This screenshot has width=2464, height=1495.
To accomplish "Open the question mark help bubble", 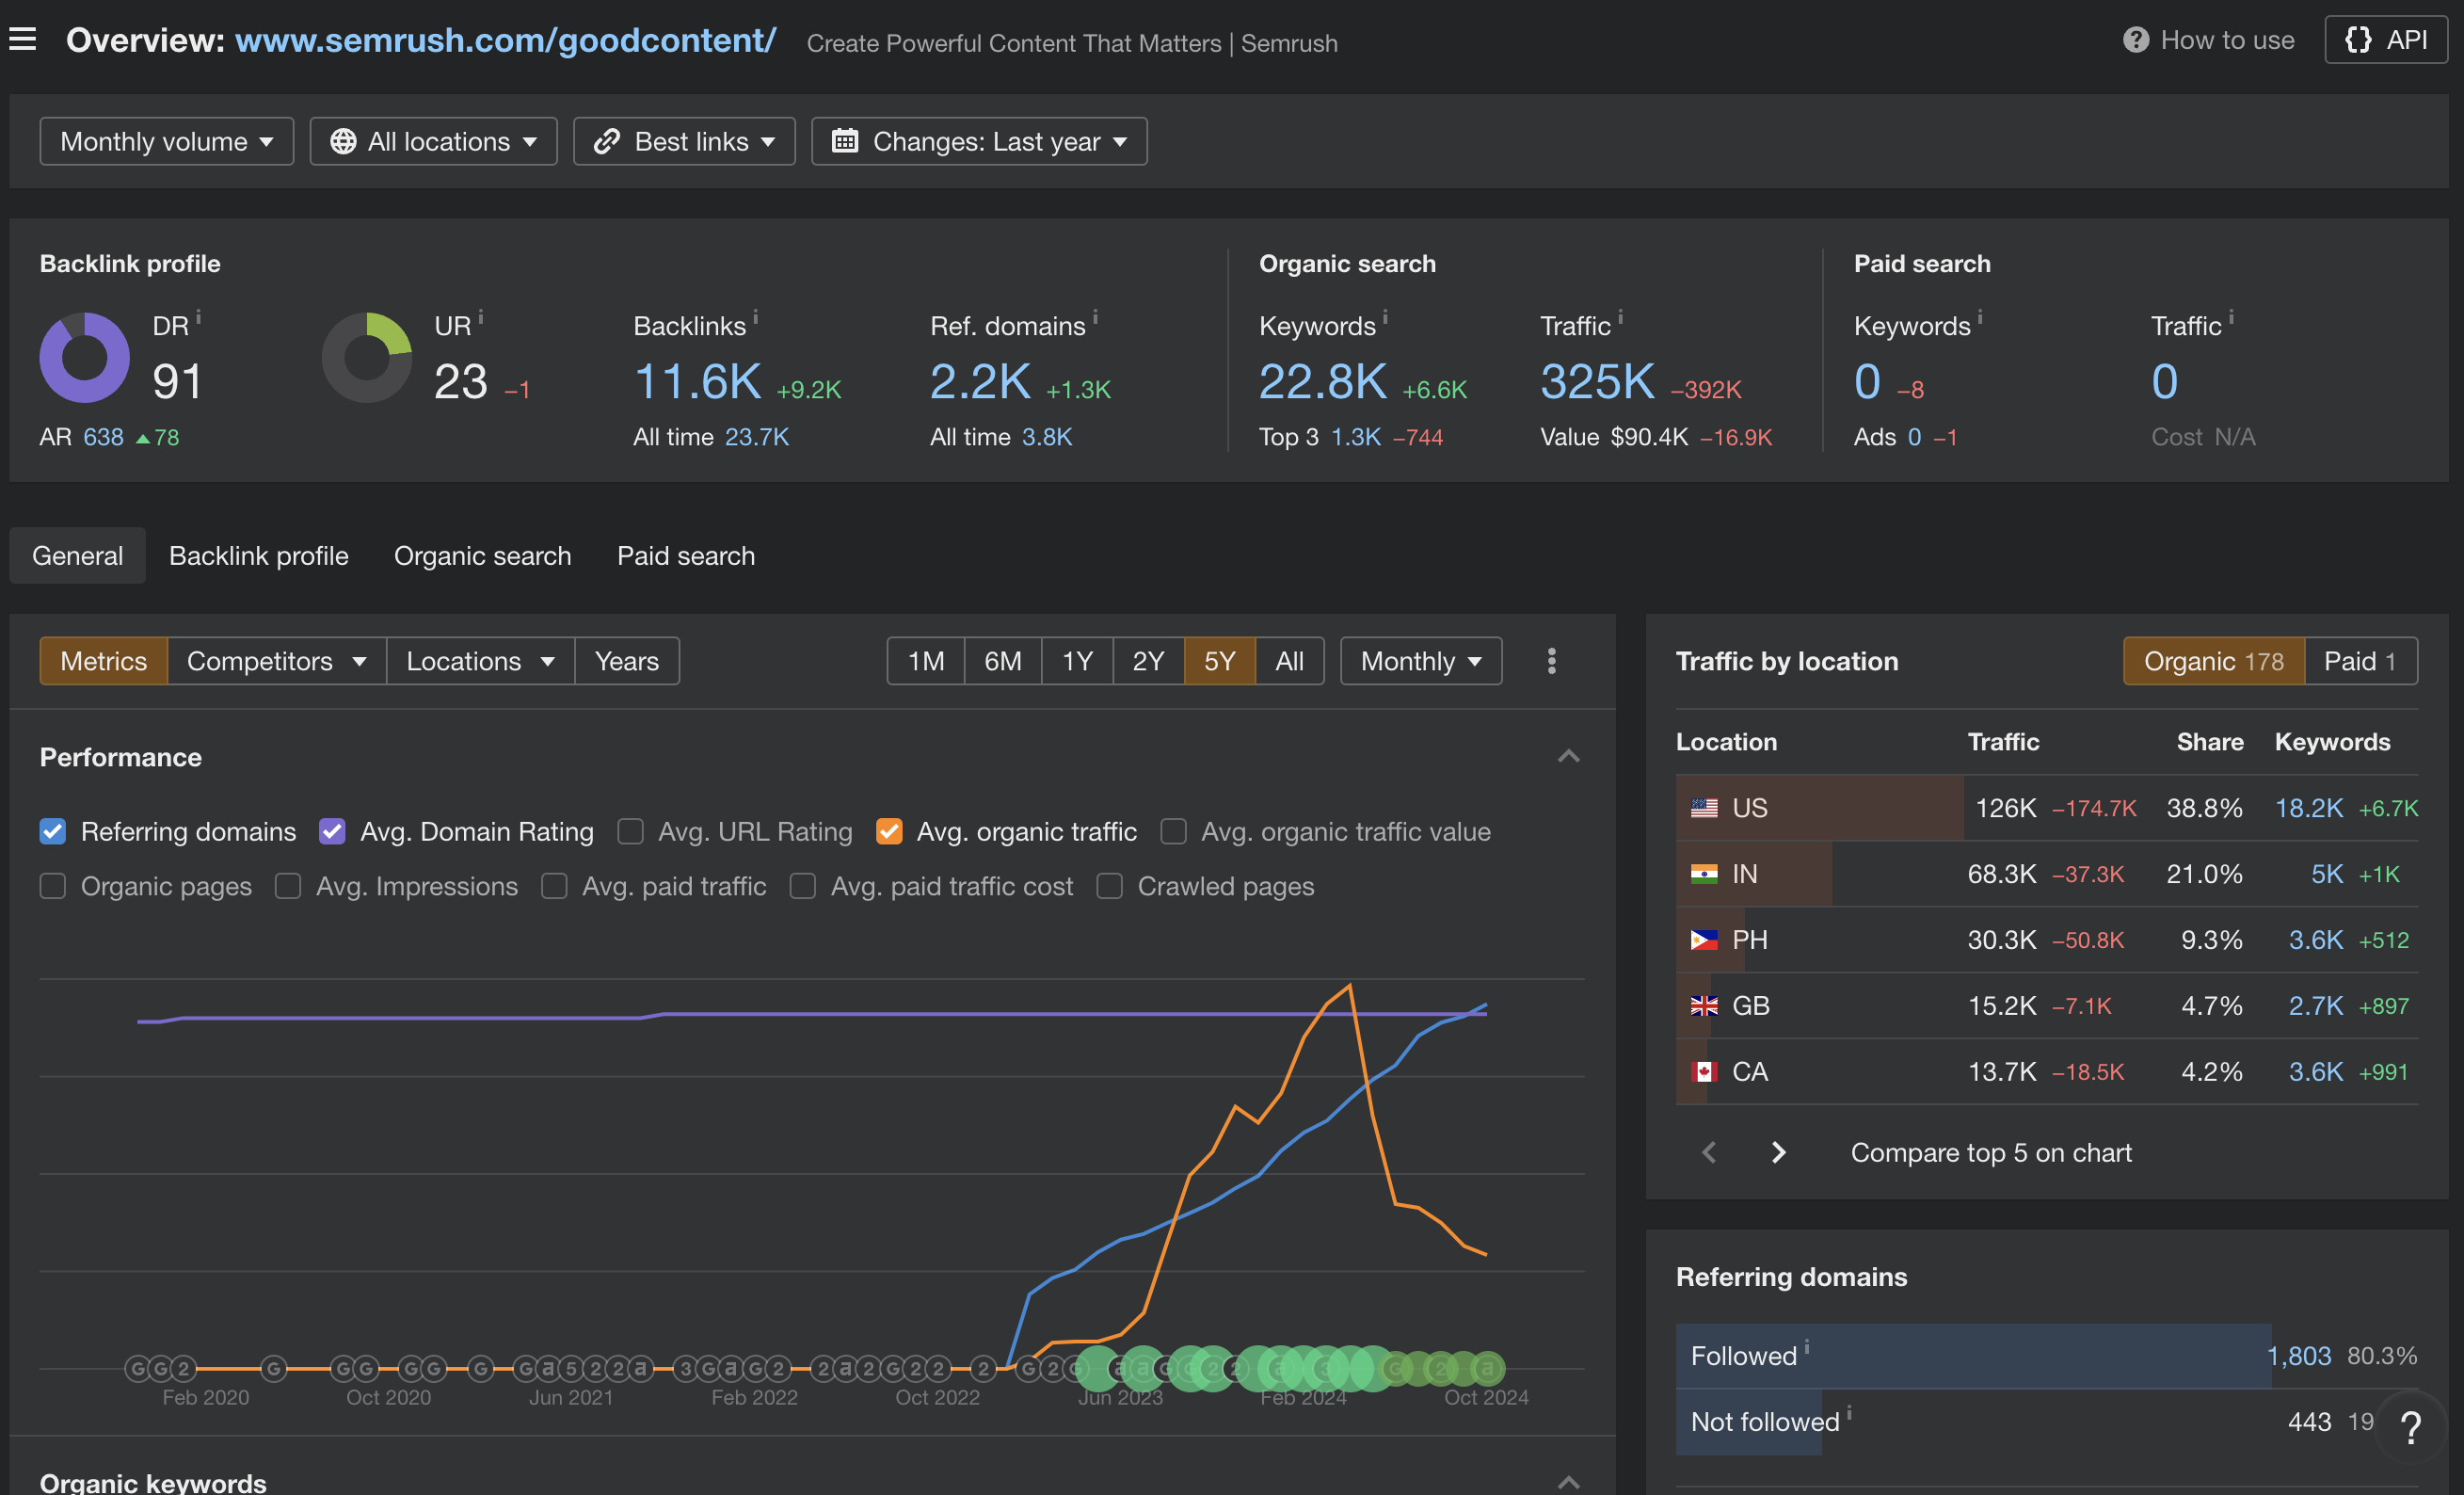I will point(2410,1428).
